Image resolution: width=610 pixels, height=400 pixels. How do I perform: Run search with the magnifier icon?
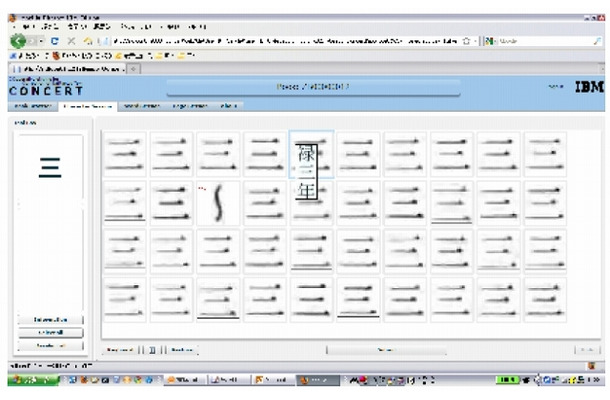coord(597,41)
